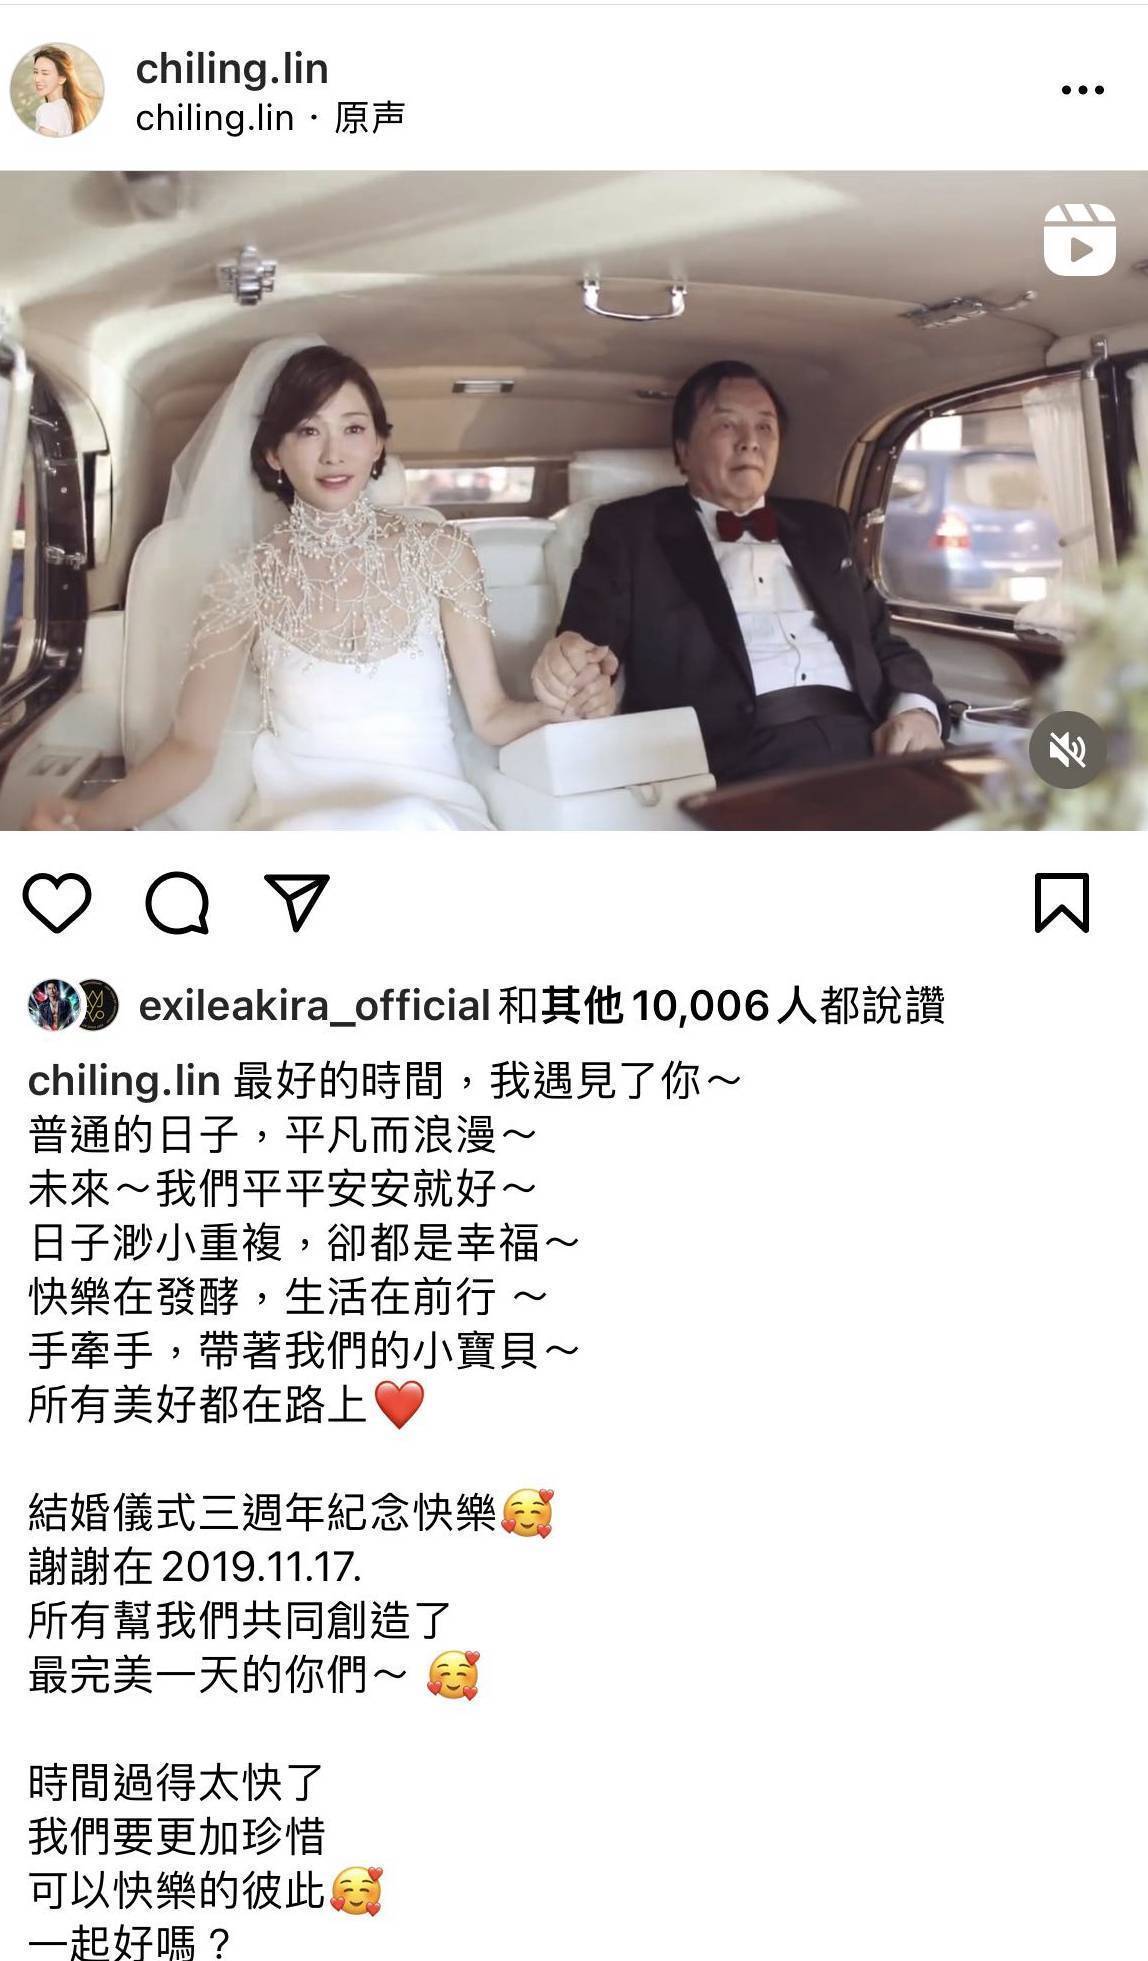Tap the Reels icon on the video
Image resolution: width=1148 pixels, height=1961 pixels.
click(1080, 240)
